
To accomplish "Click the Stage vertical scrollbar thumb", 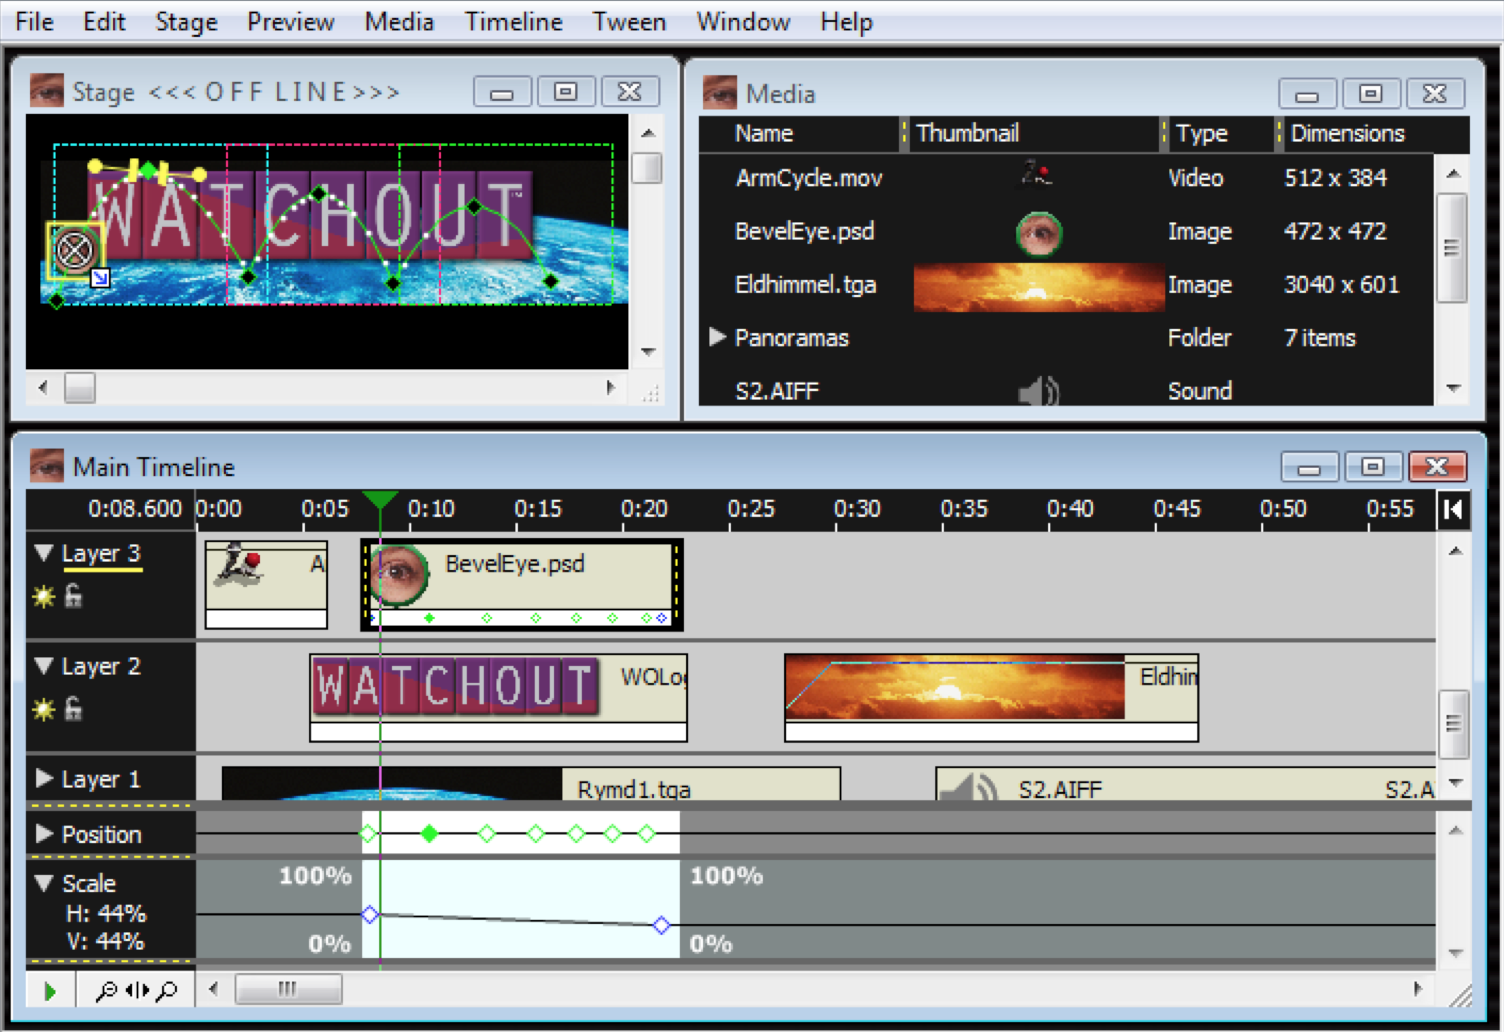I will click(647, 168).
